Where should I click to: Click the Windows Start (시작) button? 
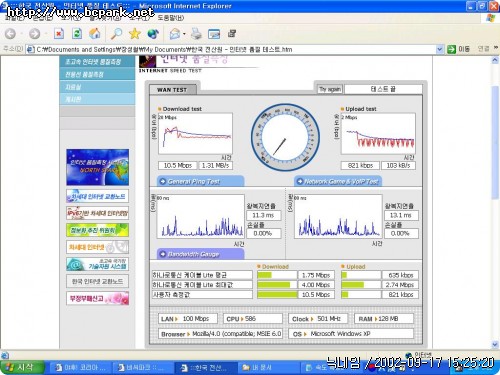(22, 367)
